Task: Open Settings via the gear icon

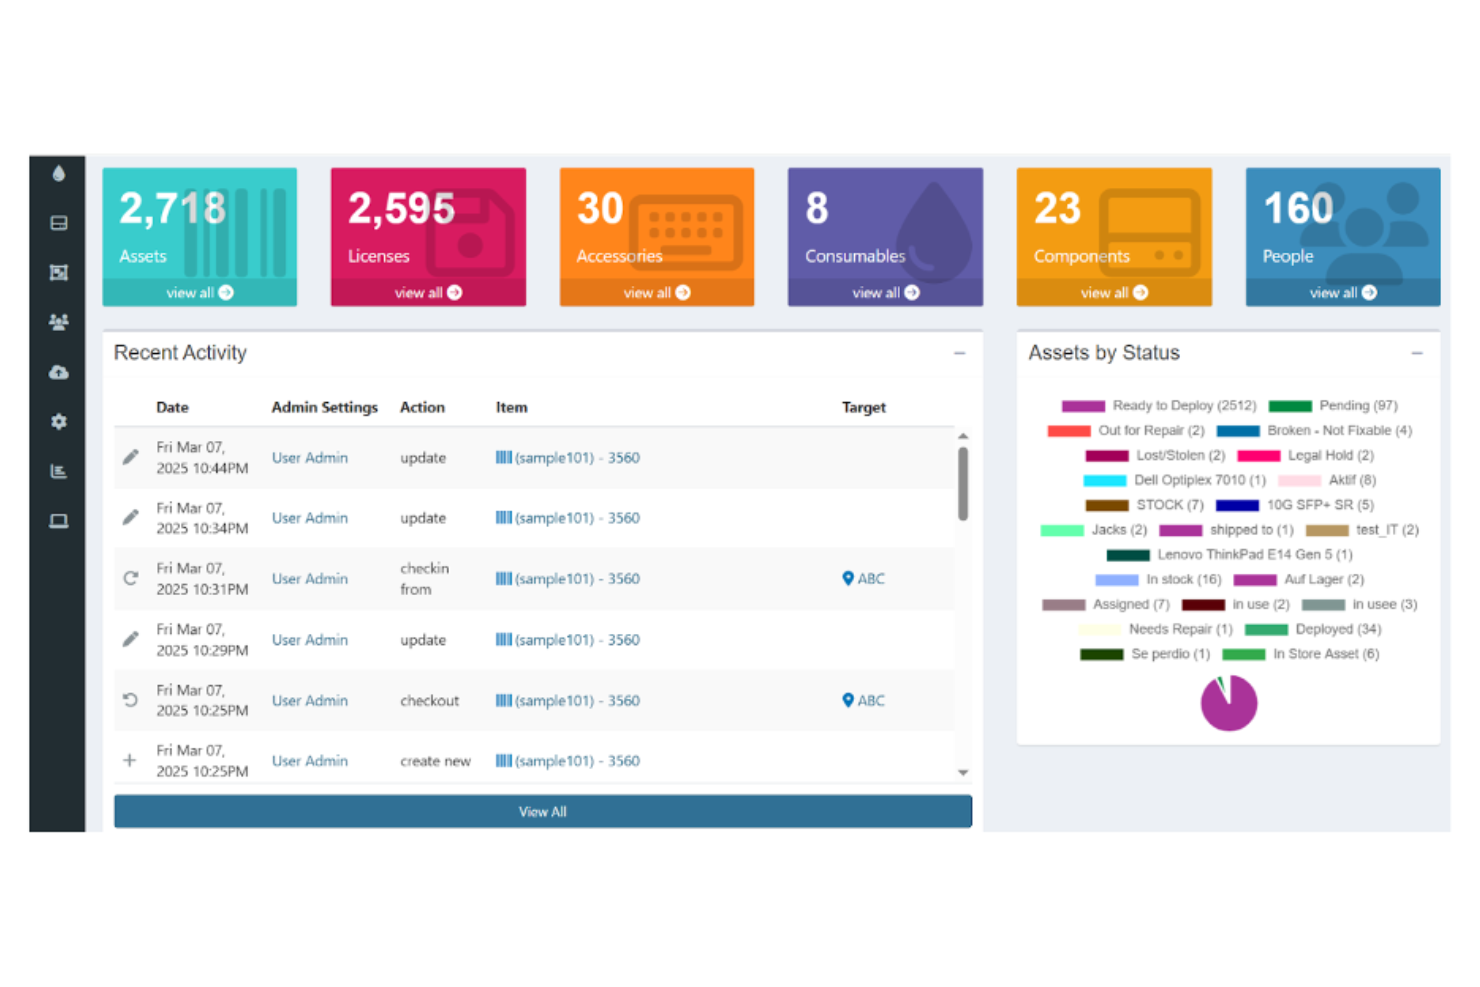Action: 58,421
